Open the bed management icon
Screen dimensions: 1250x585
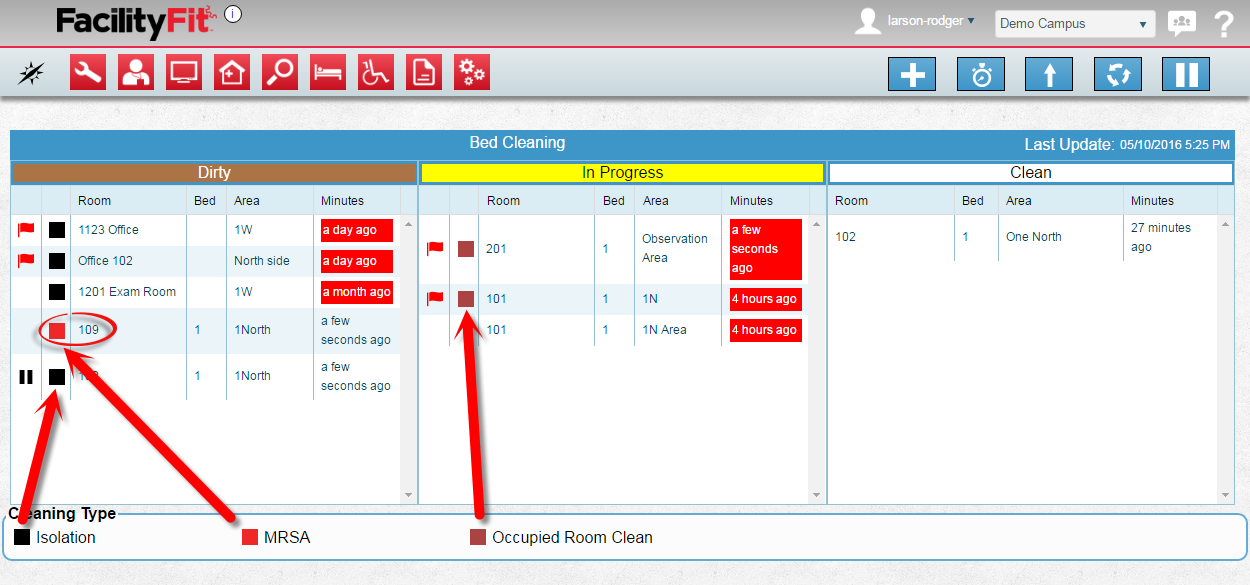point(328,73)
